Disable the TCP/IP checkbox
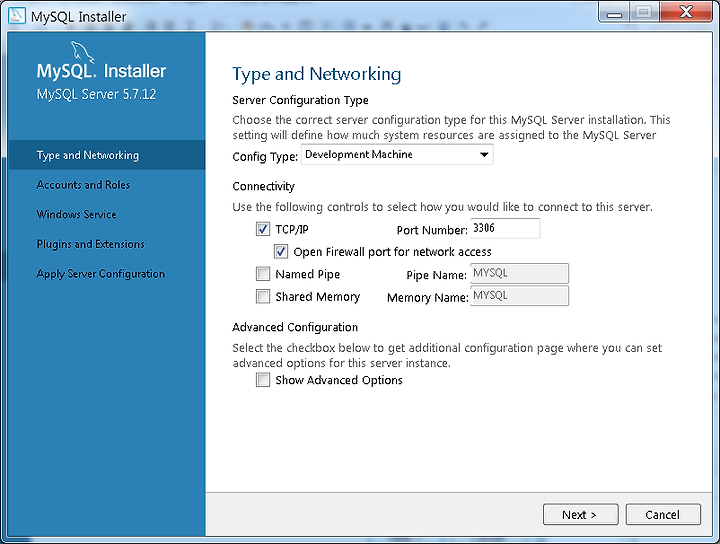The width and height of the screenshot is (720, 544). [x=263, y=229]
